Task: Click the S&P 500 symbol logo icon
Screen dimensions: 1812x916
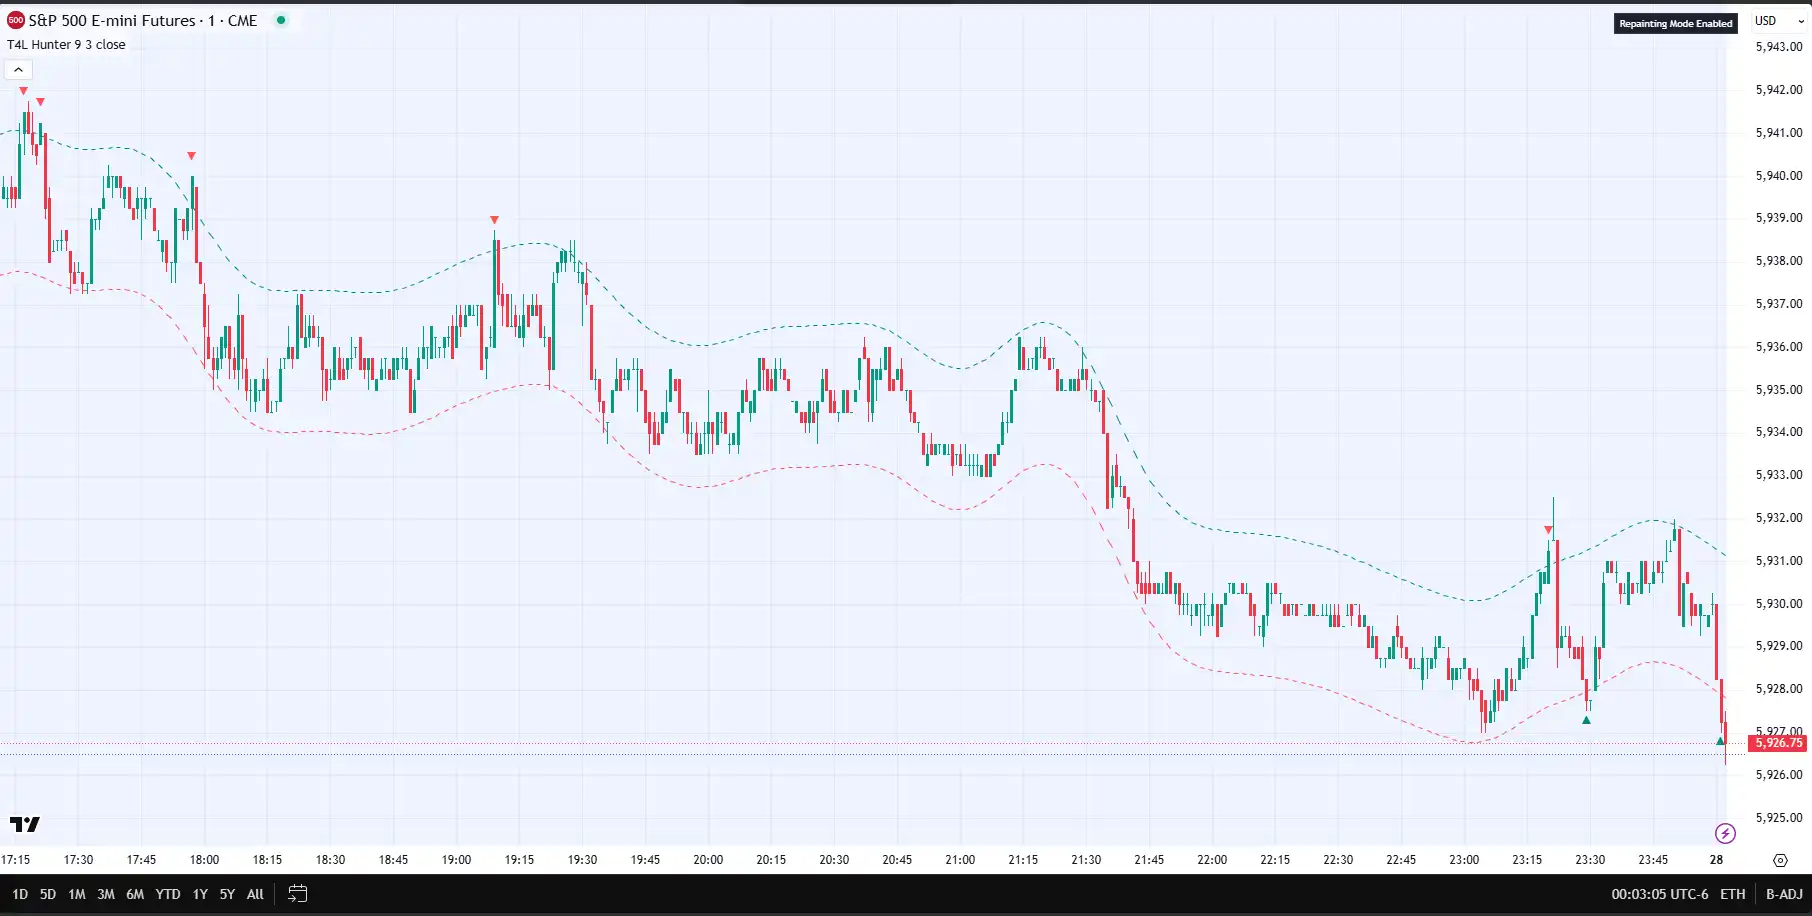Action: coord(16,20)
